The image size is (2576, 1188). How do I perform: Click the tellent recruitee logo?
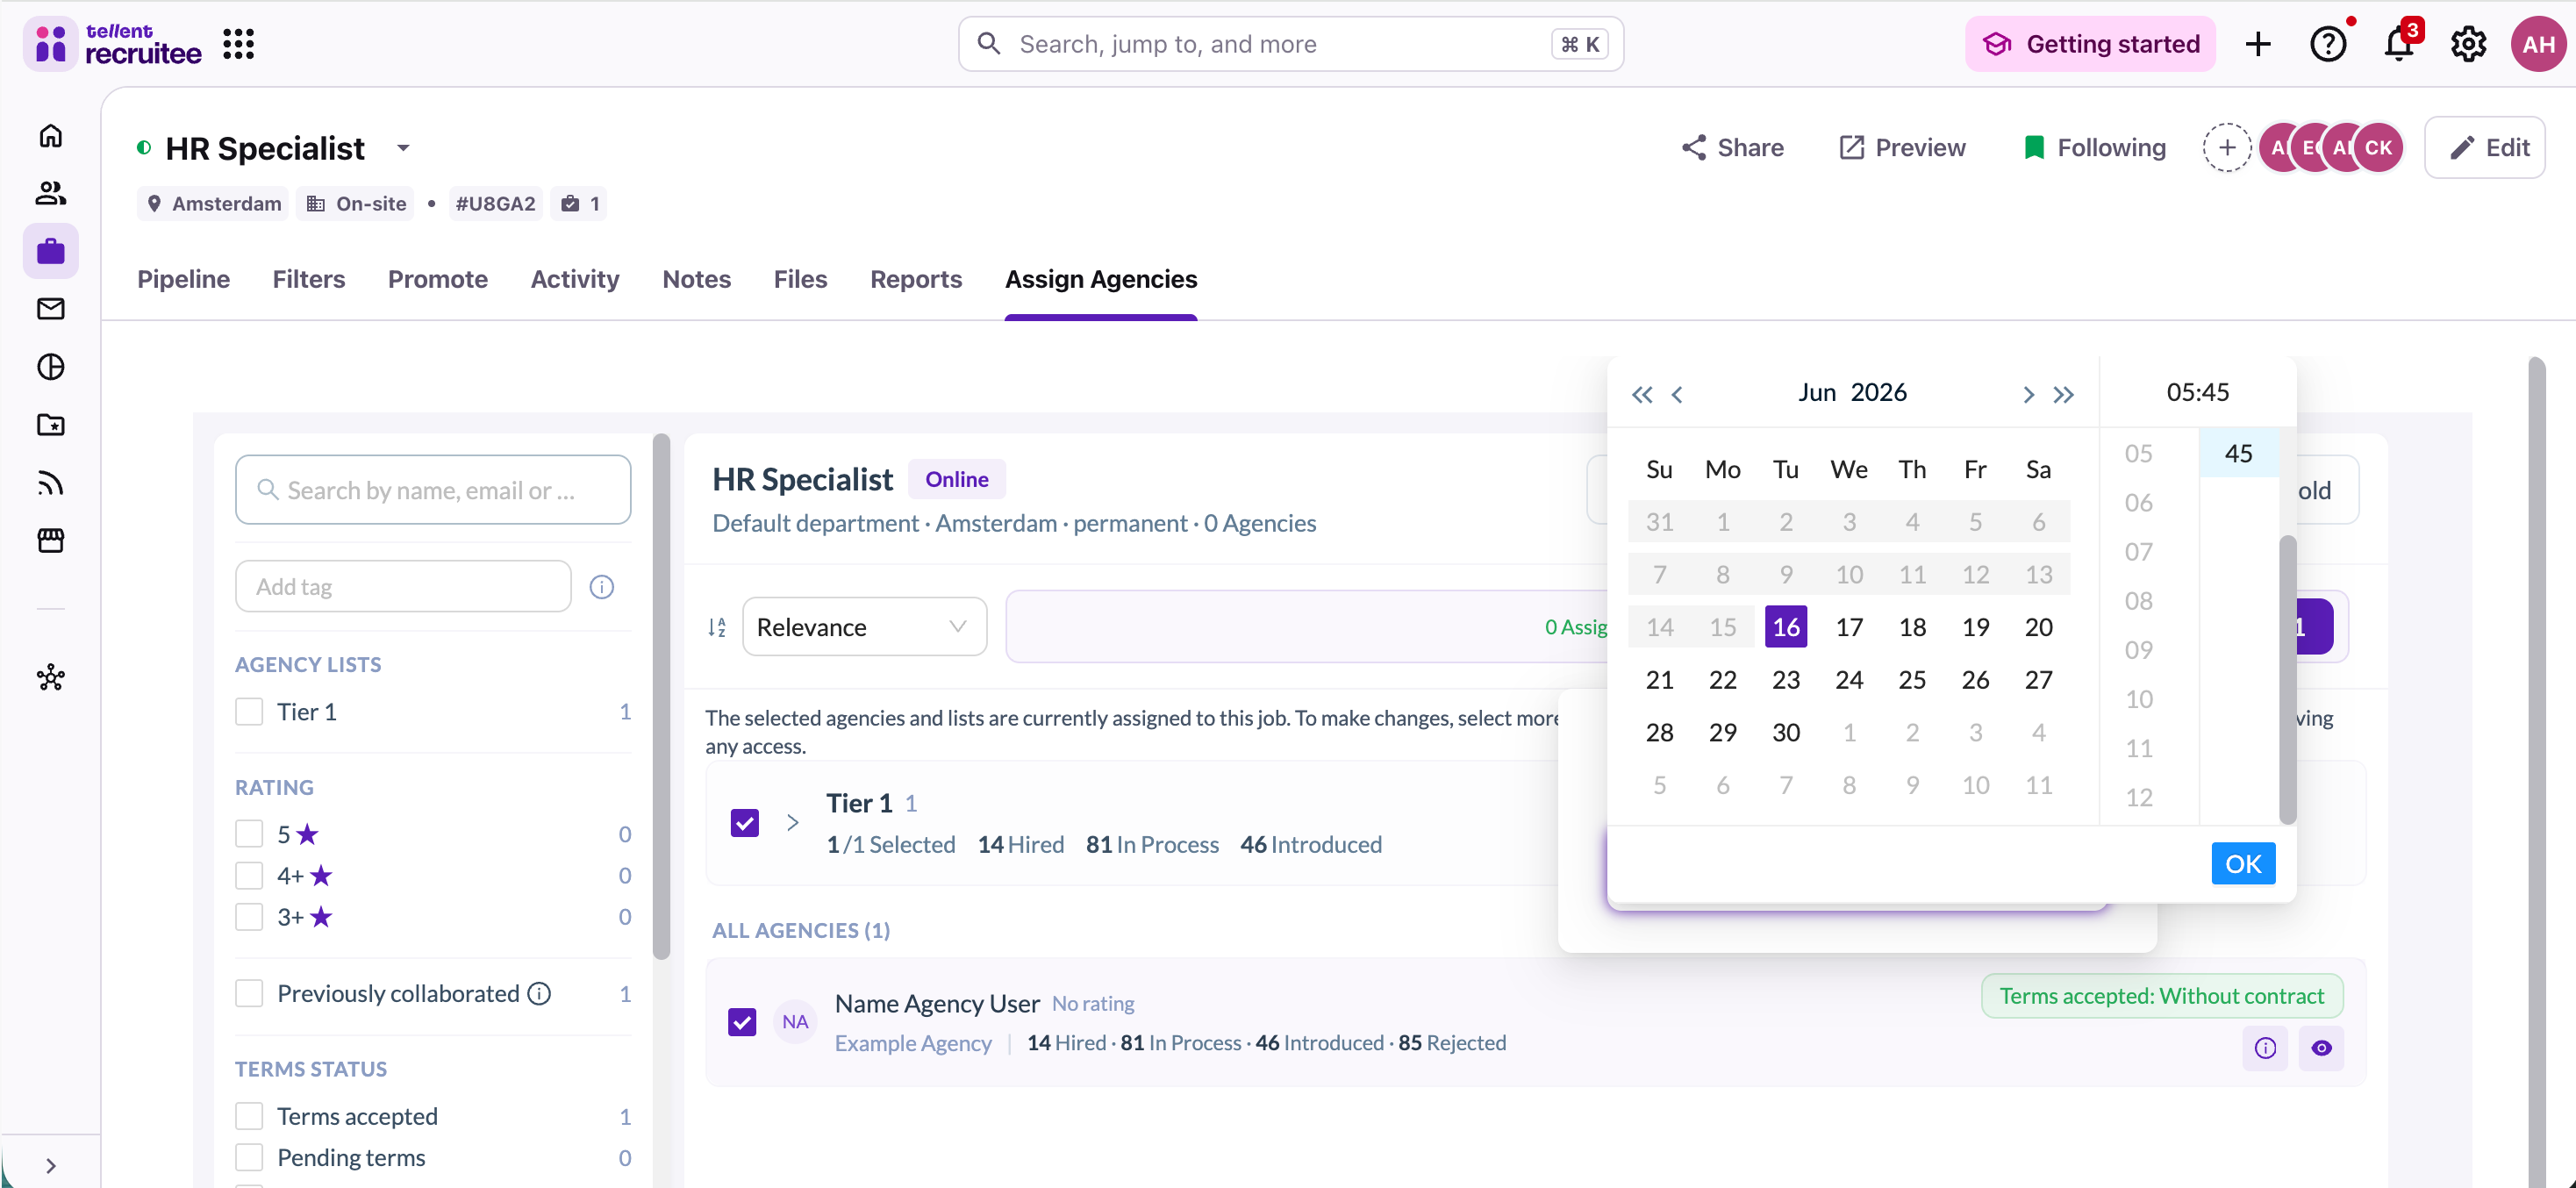click(113, 44)
